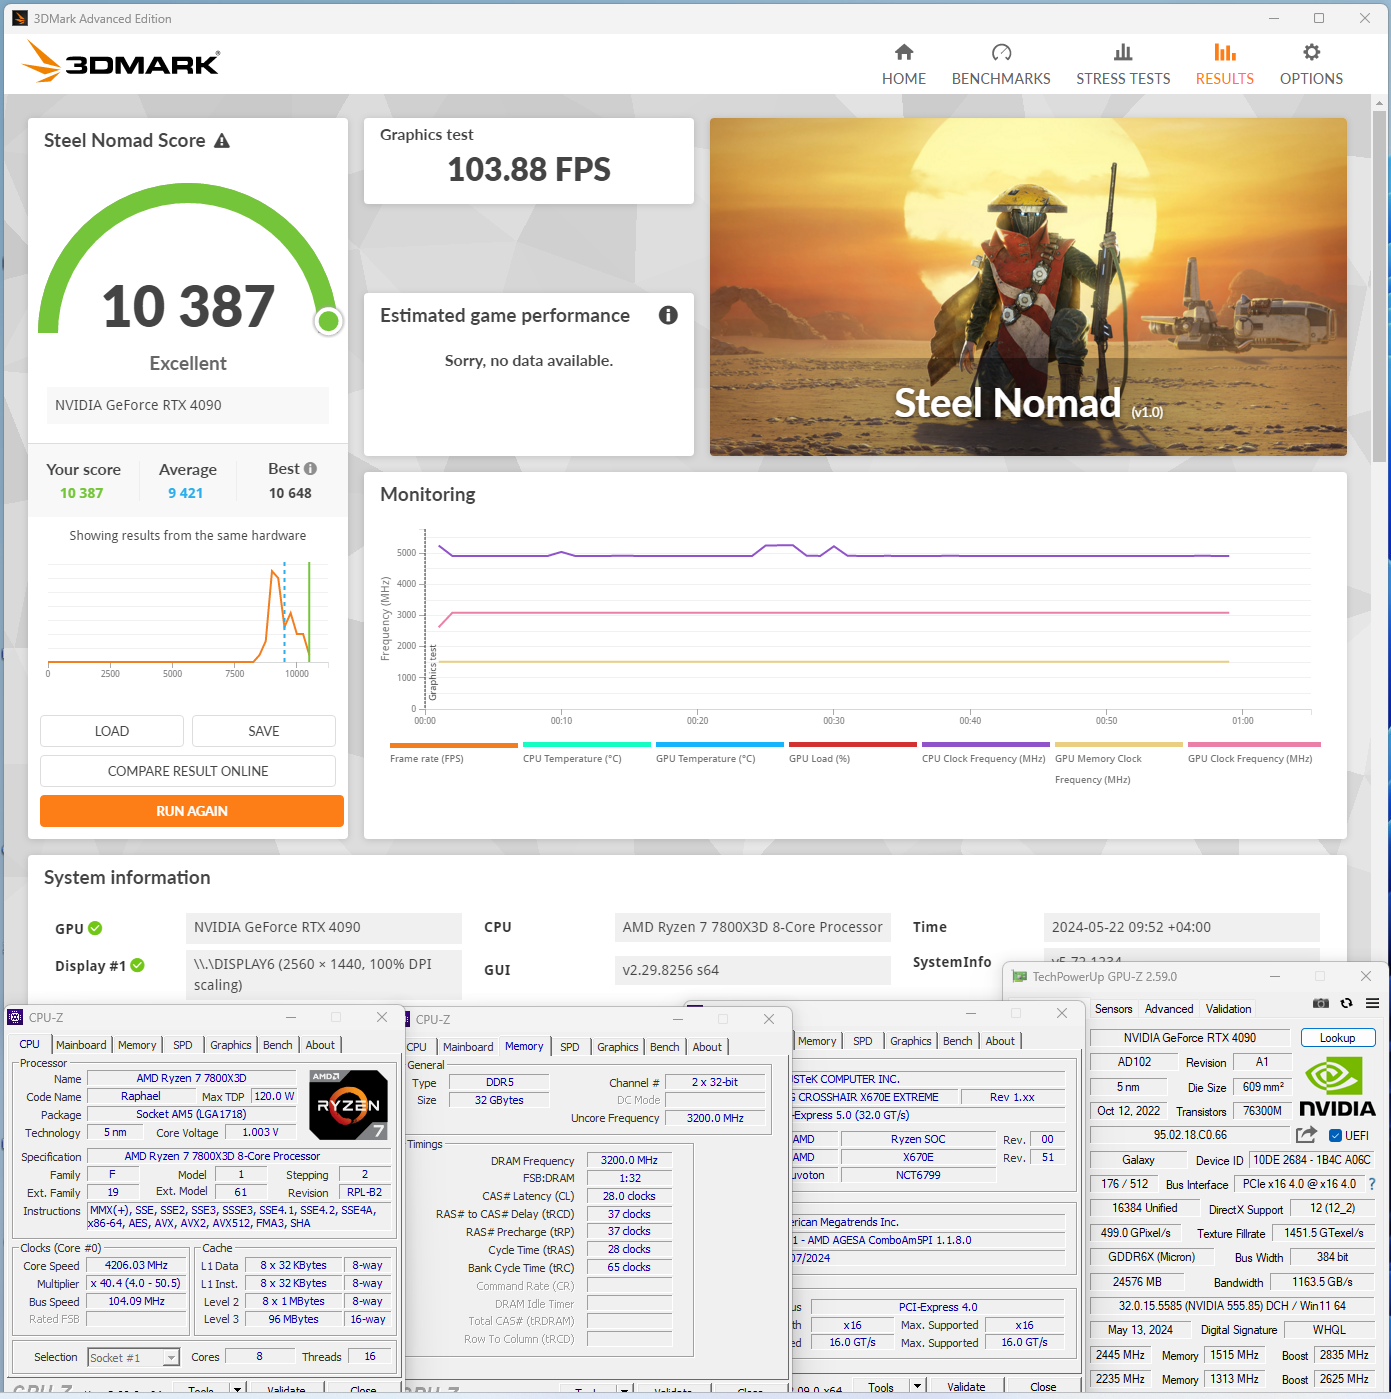Open the GPU-Z hamburger menu
Screen dimensions: 1391x1399
pos(1372,1003)
